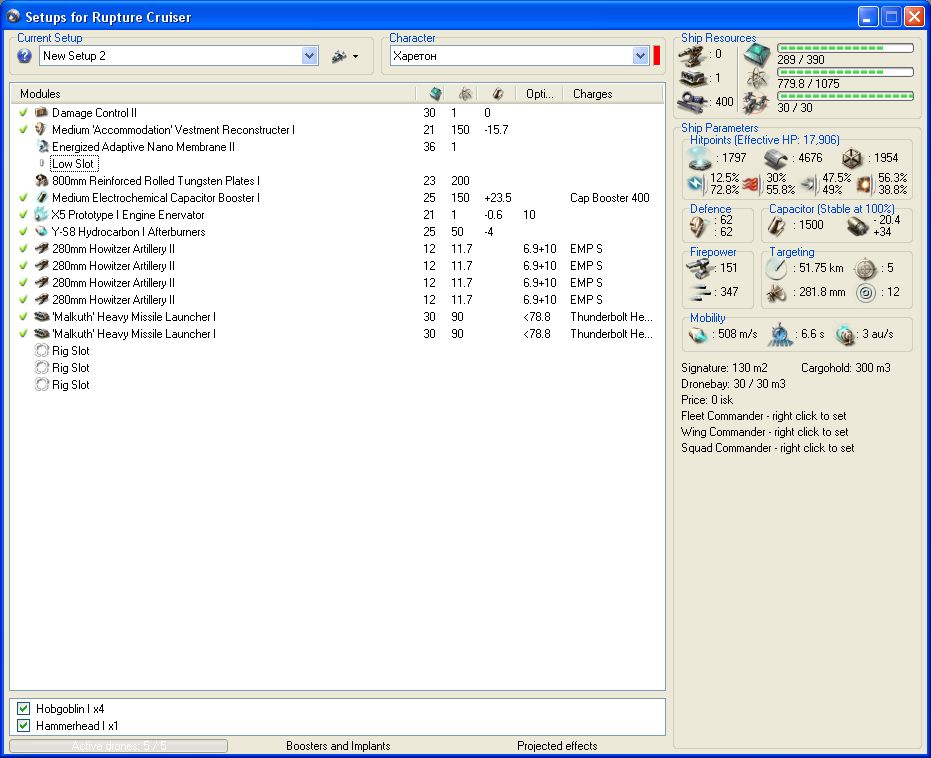Click the turret hardpoints resource icon
The height and width of the screenshot is (758, 931).
pyautogui.click(x=693, y=55)
